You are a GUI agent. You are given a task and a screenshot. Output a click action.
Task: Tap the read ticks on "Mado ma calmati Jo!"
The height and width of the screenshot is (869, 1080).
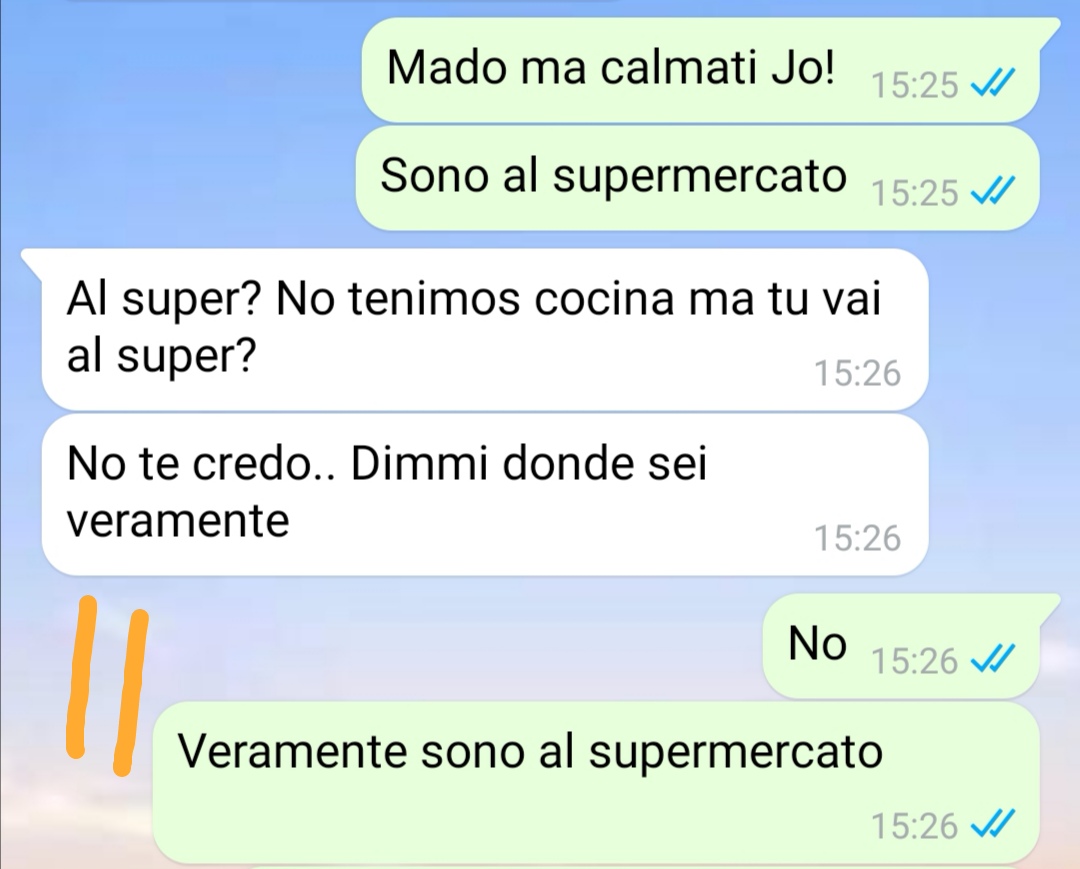992,85
